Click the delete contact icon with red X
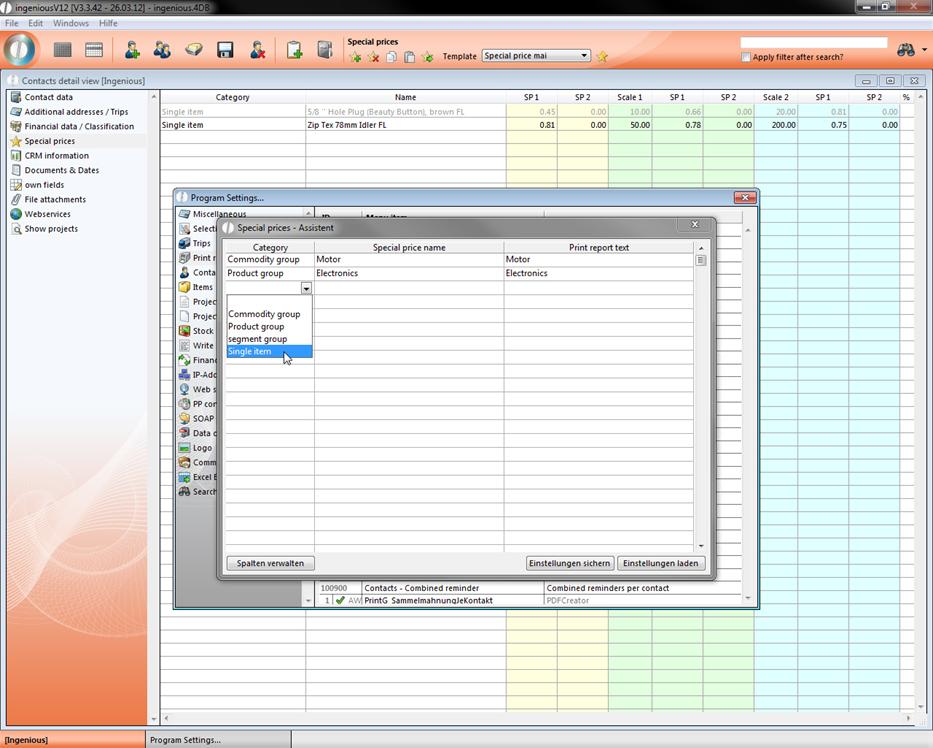Screen dimensions: 933x748 (x=257, y=50)
